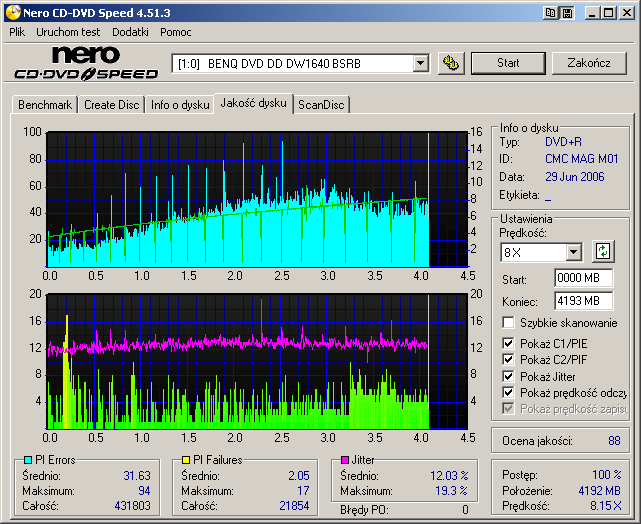
Task: Click the Zakończ button
Action: coord(589,63)
